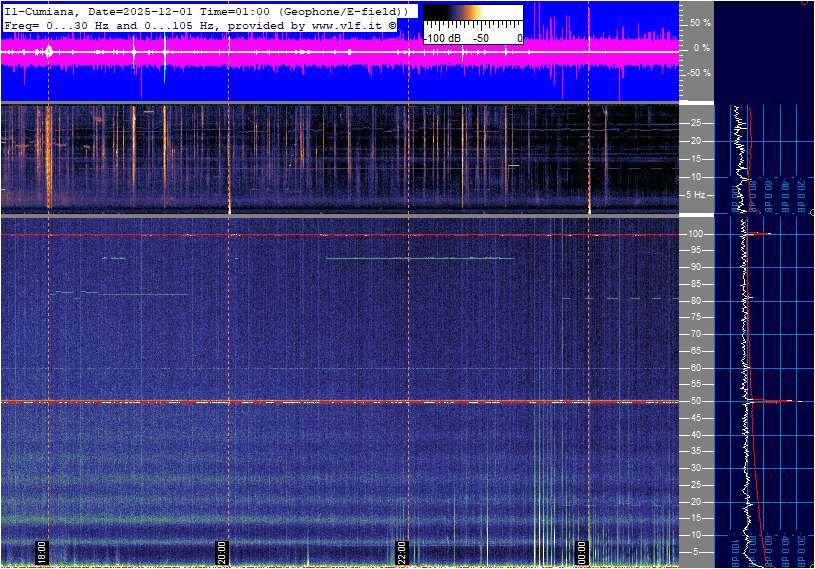The height and width of the screenshot is (569, 815).
Task: Click the red 100 Hz line in spectrogram
Action: click(x=300, y=235)
